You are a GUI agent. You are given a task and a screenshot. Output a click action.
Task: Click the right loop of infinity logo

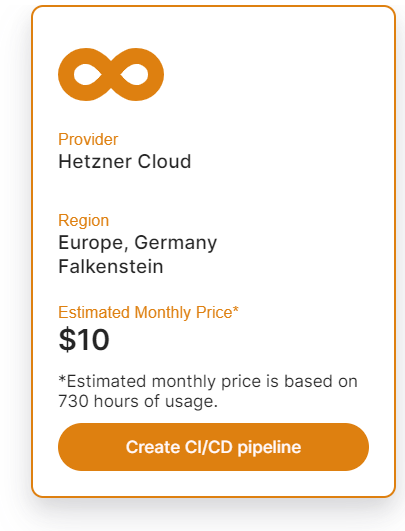pyautogui.click(x=137, y=75)
